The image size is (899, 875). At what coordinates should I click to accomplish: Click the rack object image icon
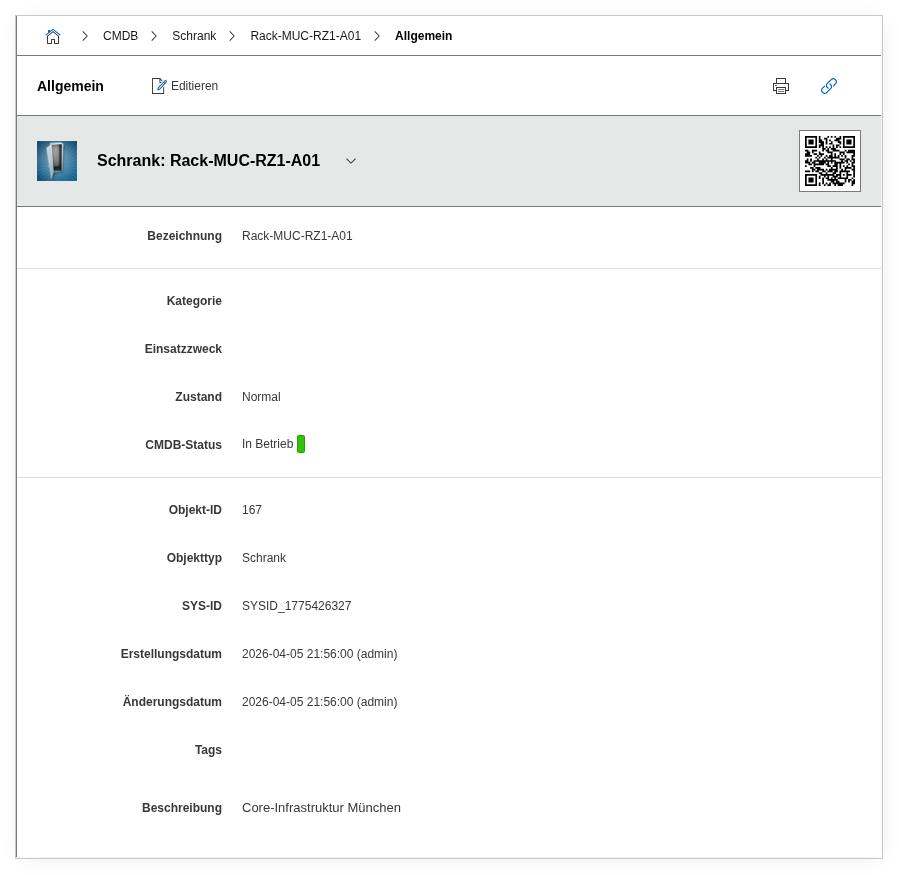(57, 161)
